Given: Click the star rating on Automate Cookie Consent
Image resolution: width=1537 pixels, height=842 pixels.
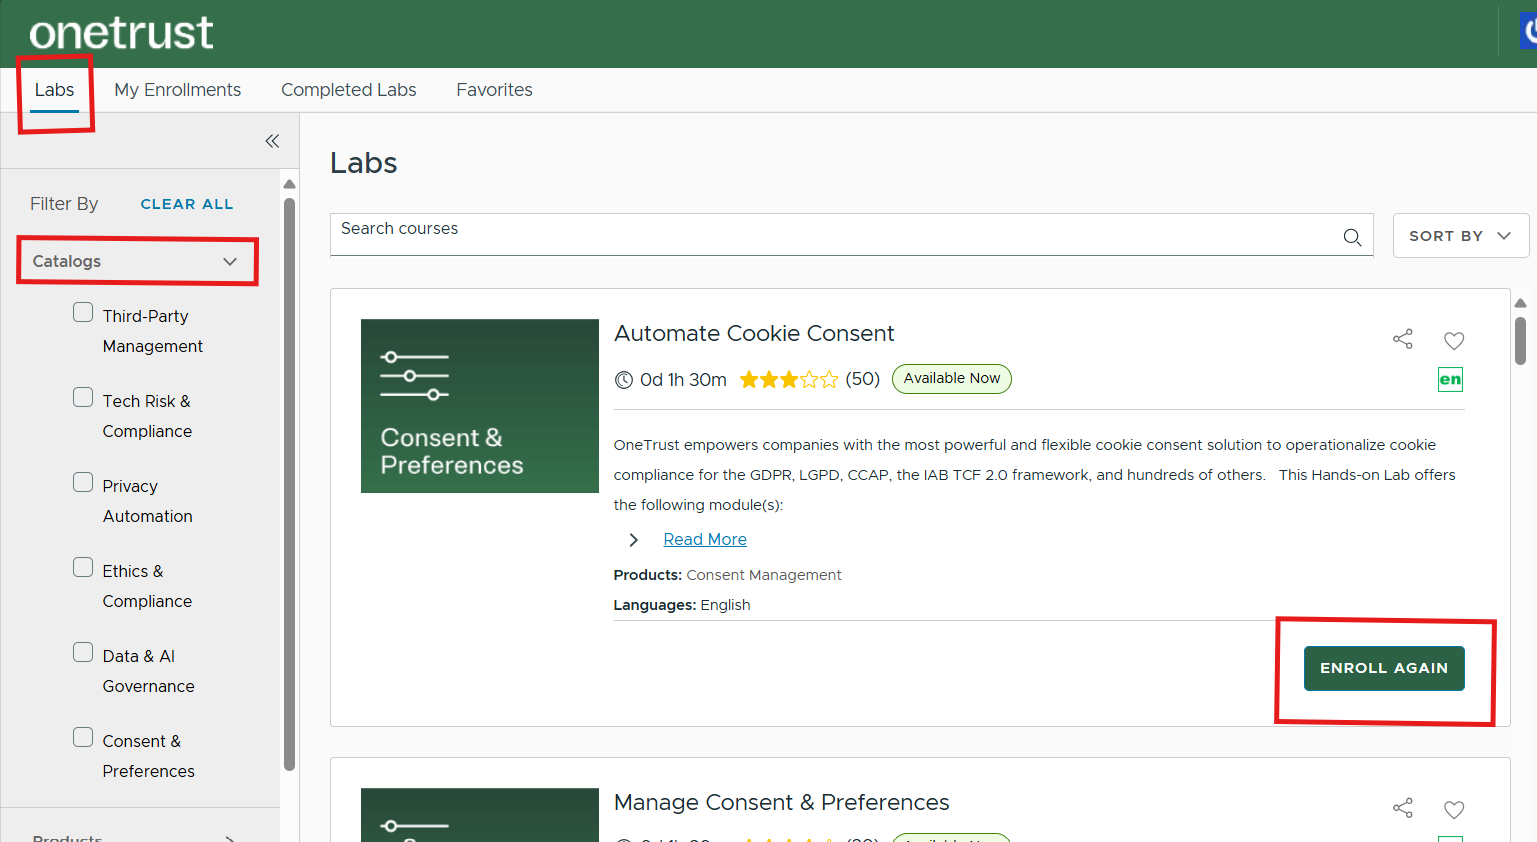Looking at the screenshot, I should [x=788, y=379].
